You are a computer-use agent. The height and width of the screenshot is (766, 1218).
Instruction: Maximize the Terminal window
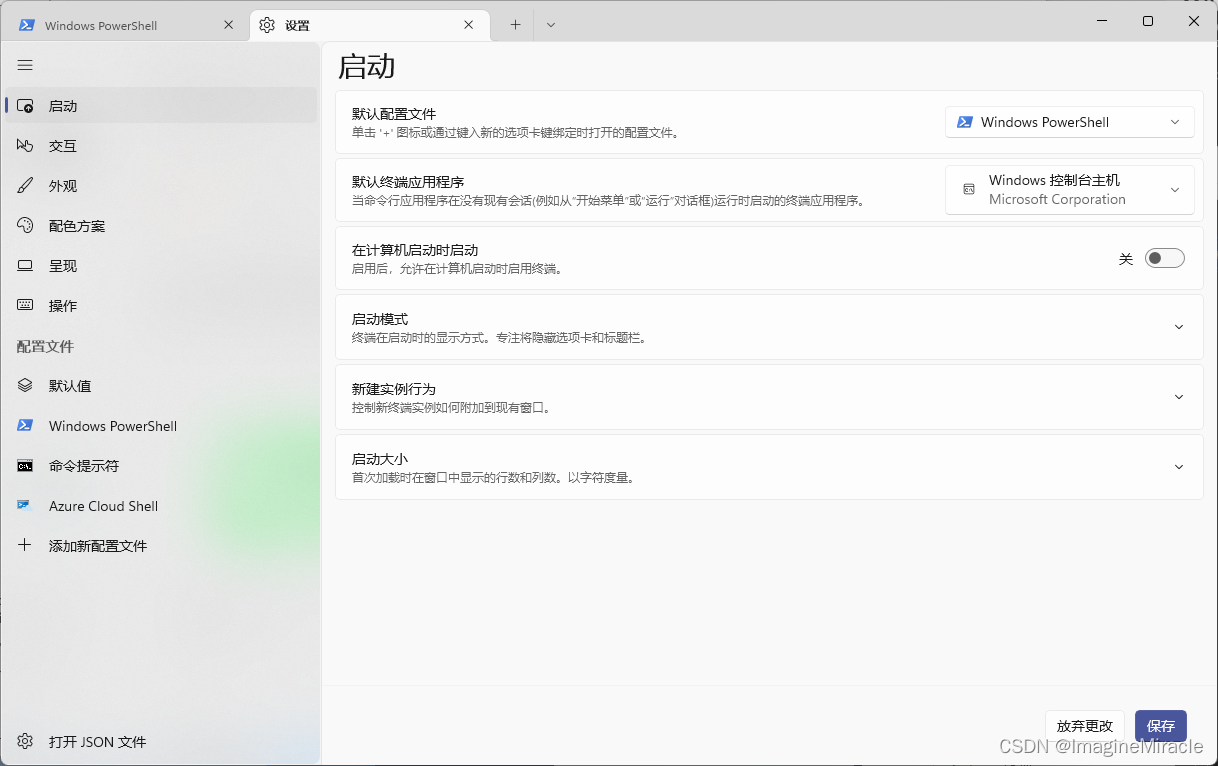coord(1148,21)
